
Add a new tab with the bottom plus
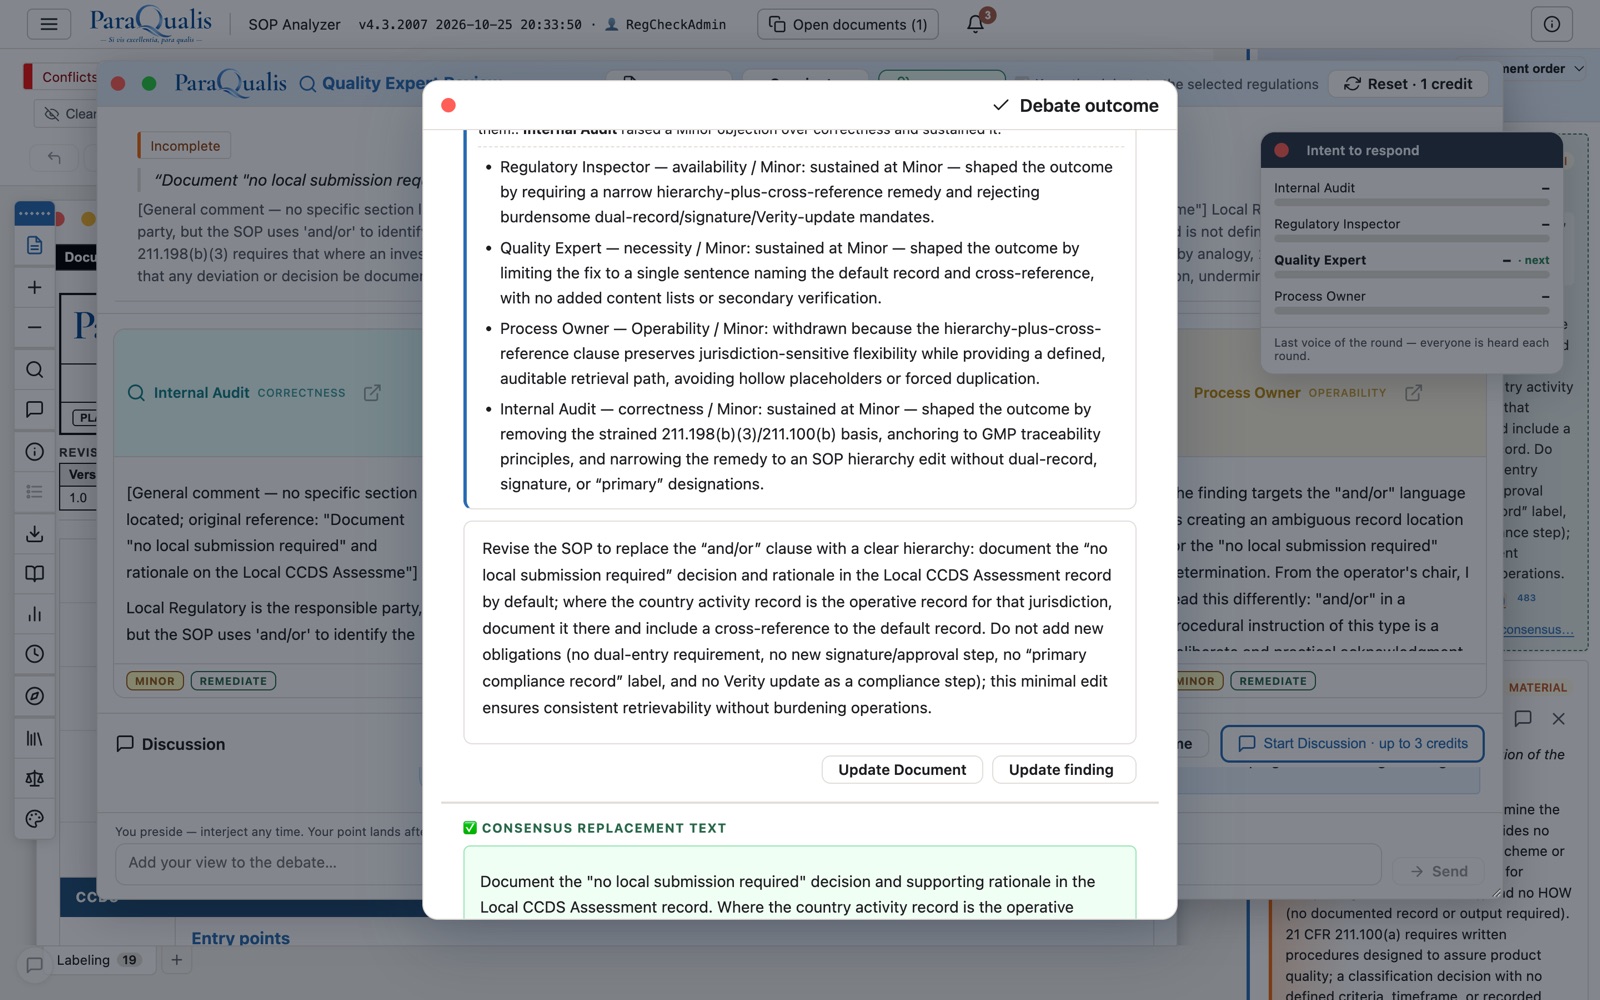176,960
